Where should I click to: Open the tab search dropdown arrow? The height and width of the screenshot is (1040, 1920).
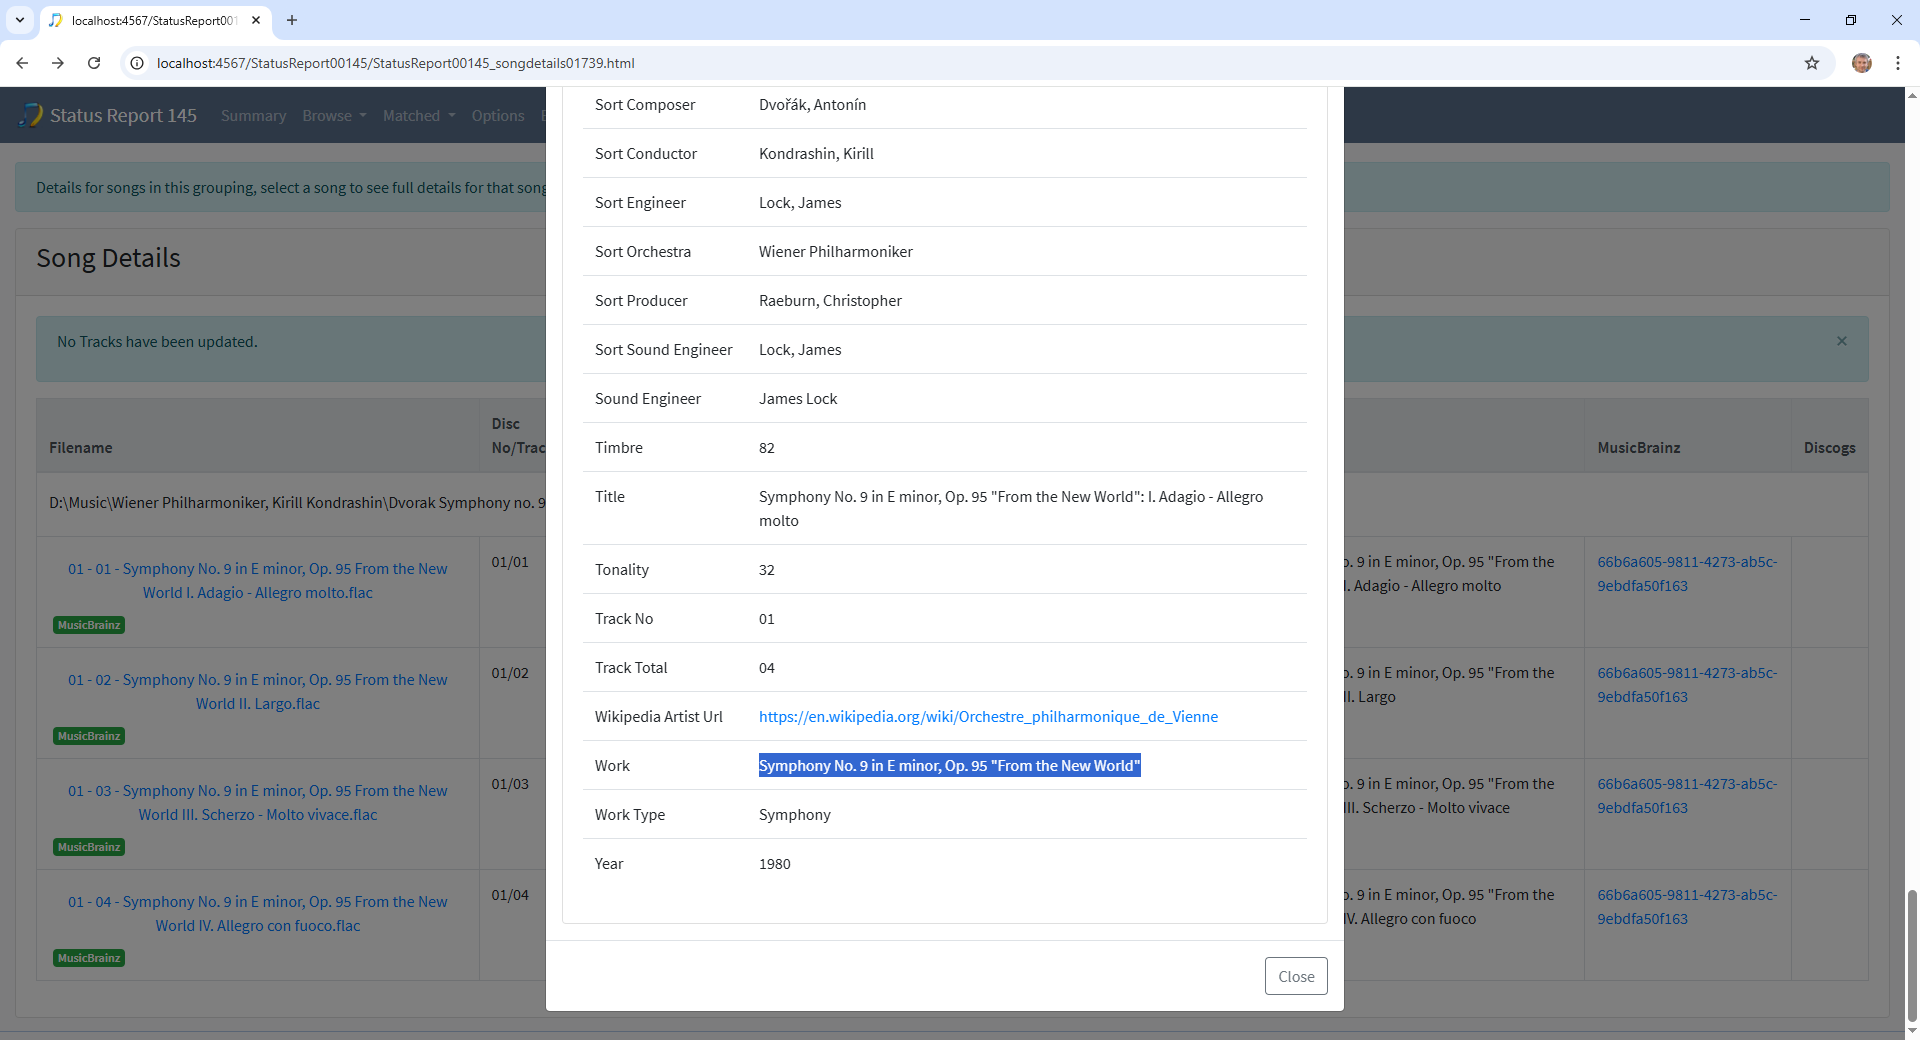(x=20, y=20)
